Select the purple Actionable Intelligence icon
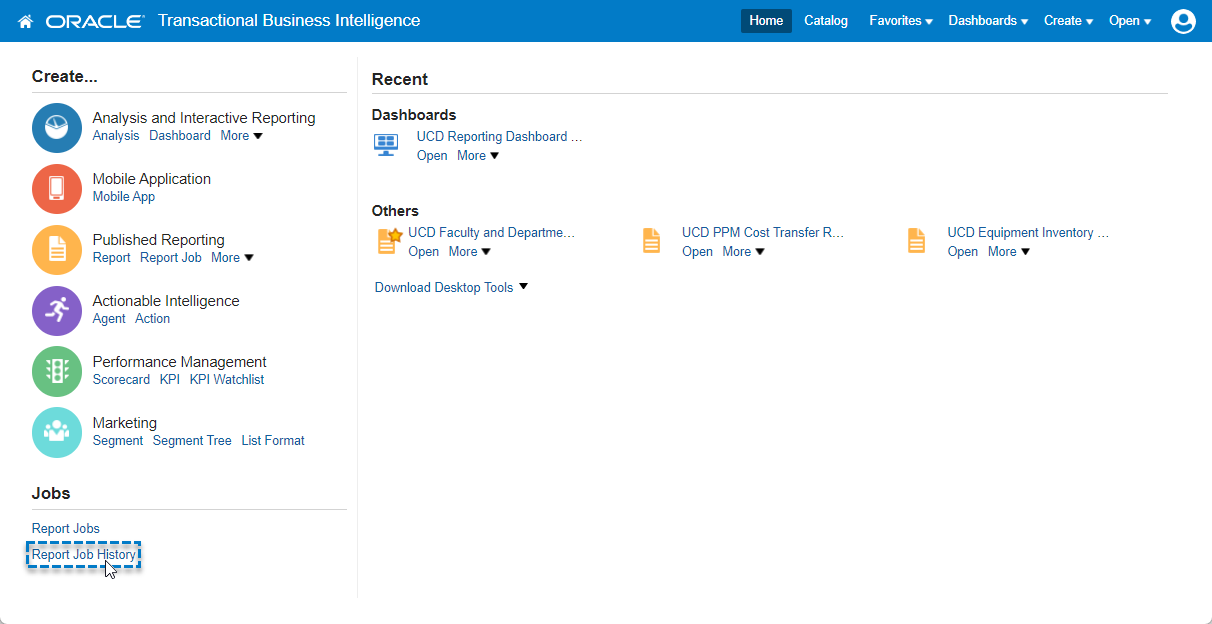Viewport: 1212px width, 624px height. click(57, 311)
